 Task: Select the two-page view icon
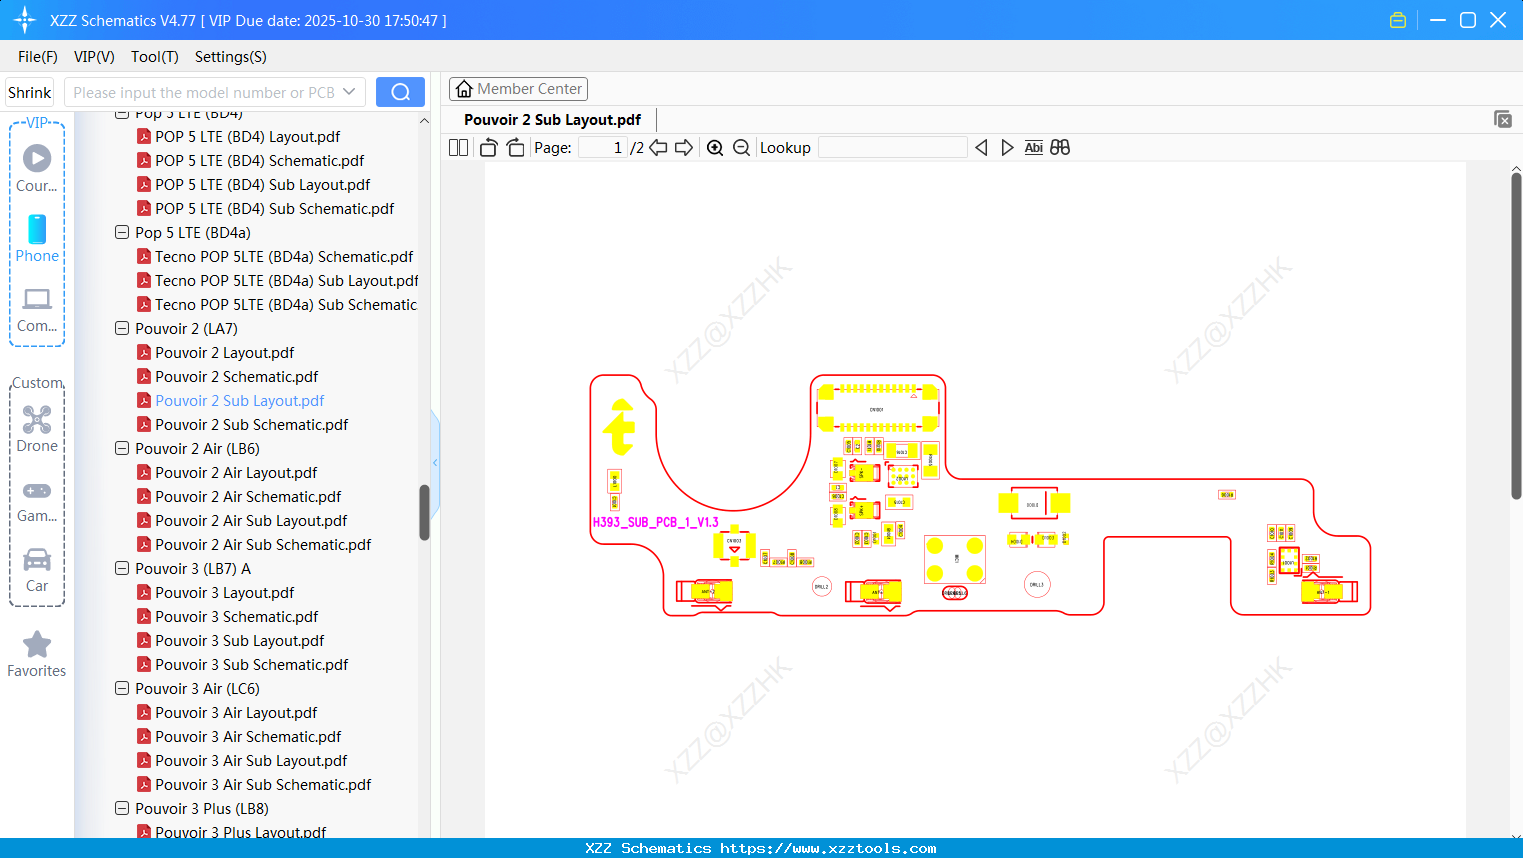point(457,147)
